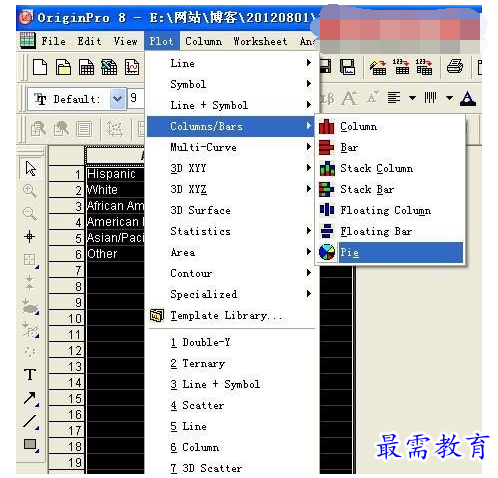The height and width of the screenshot is (478, 498).
Task: Click the font size field showing 9
Action: (136, 98)
